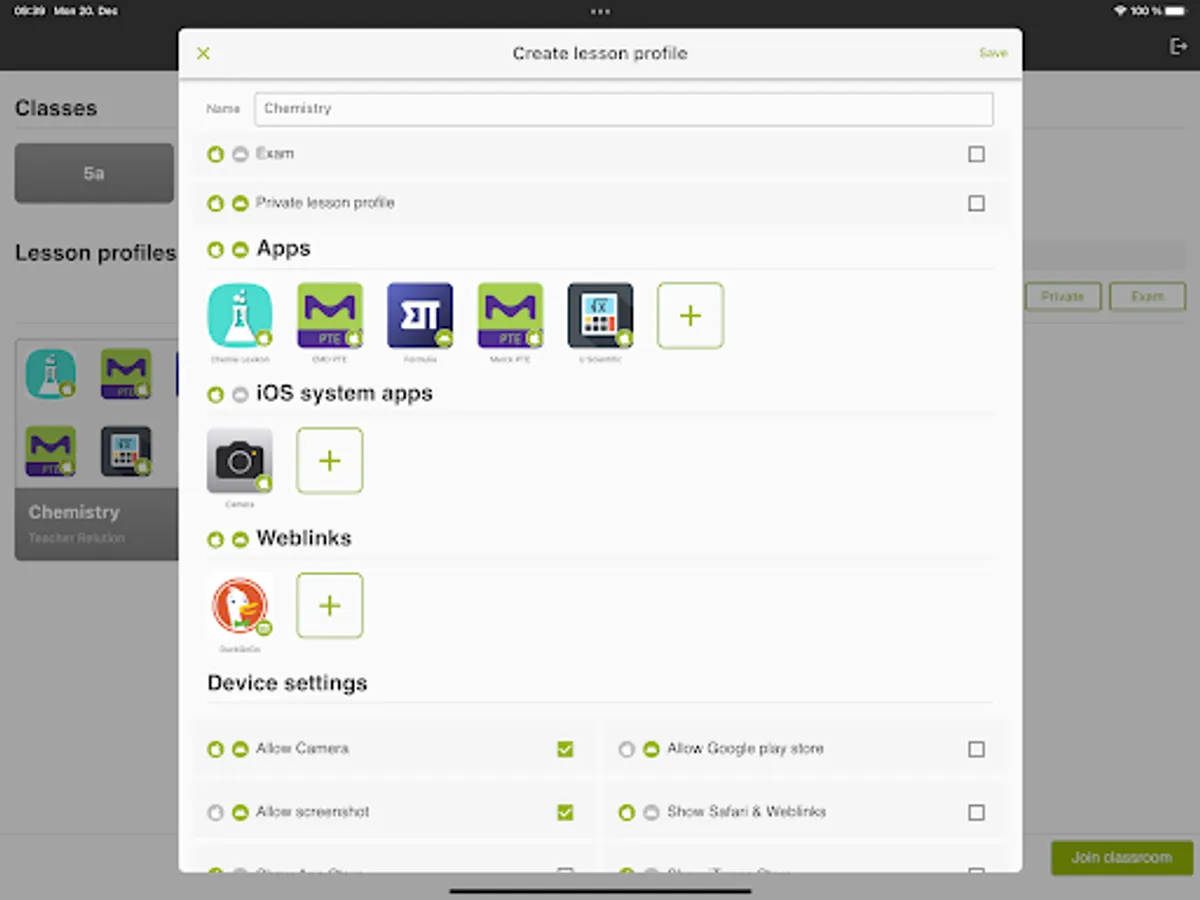Click the Apple platform icon beside Private lesson profile

click(x=215, y=203)
